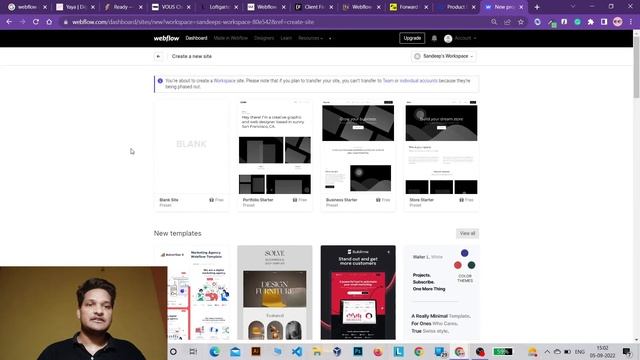Open the Mail app from the taskbar
Viewport: 640px width, 360px height.
[x=235, y=351]
